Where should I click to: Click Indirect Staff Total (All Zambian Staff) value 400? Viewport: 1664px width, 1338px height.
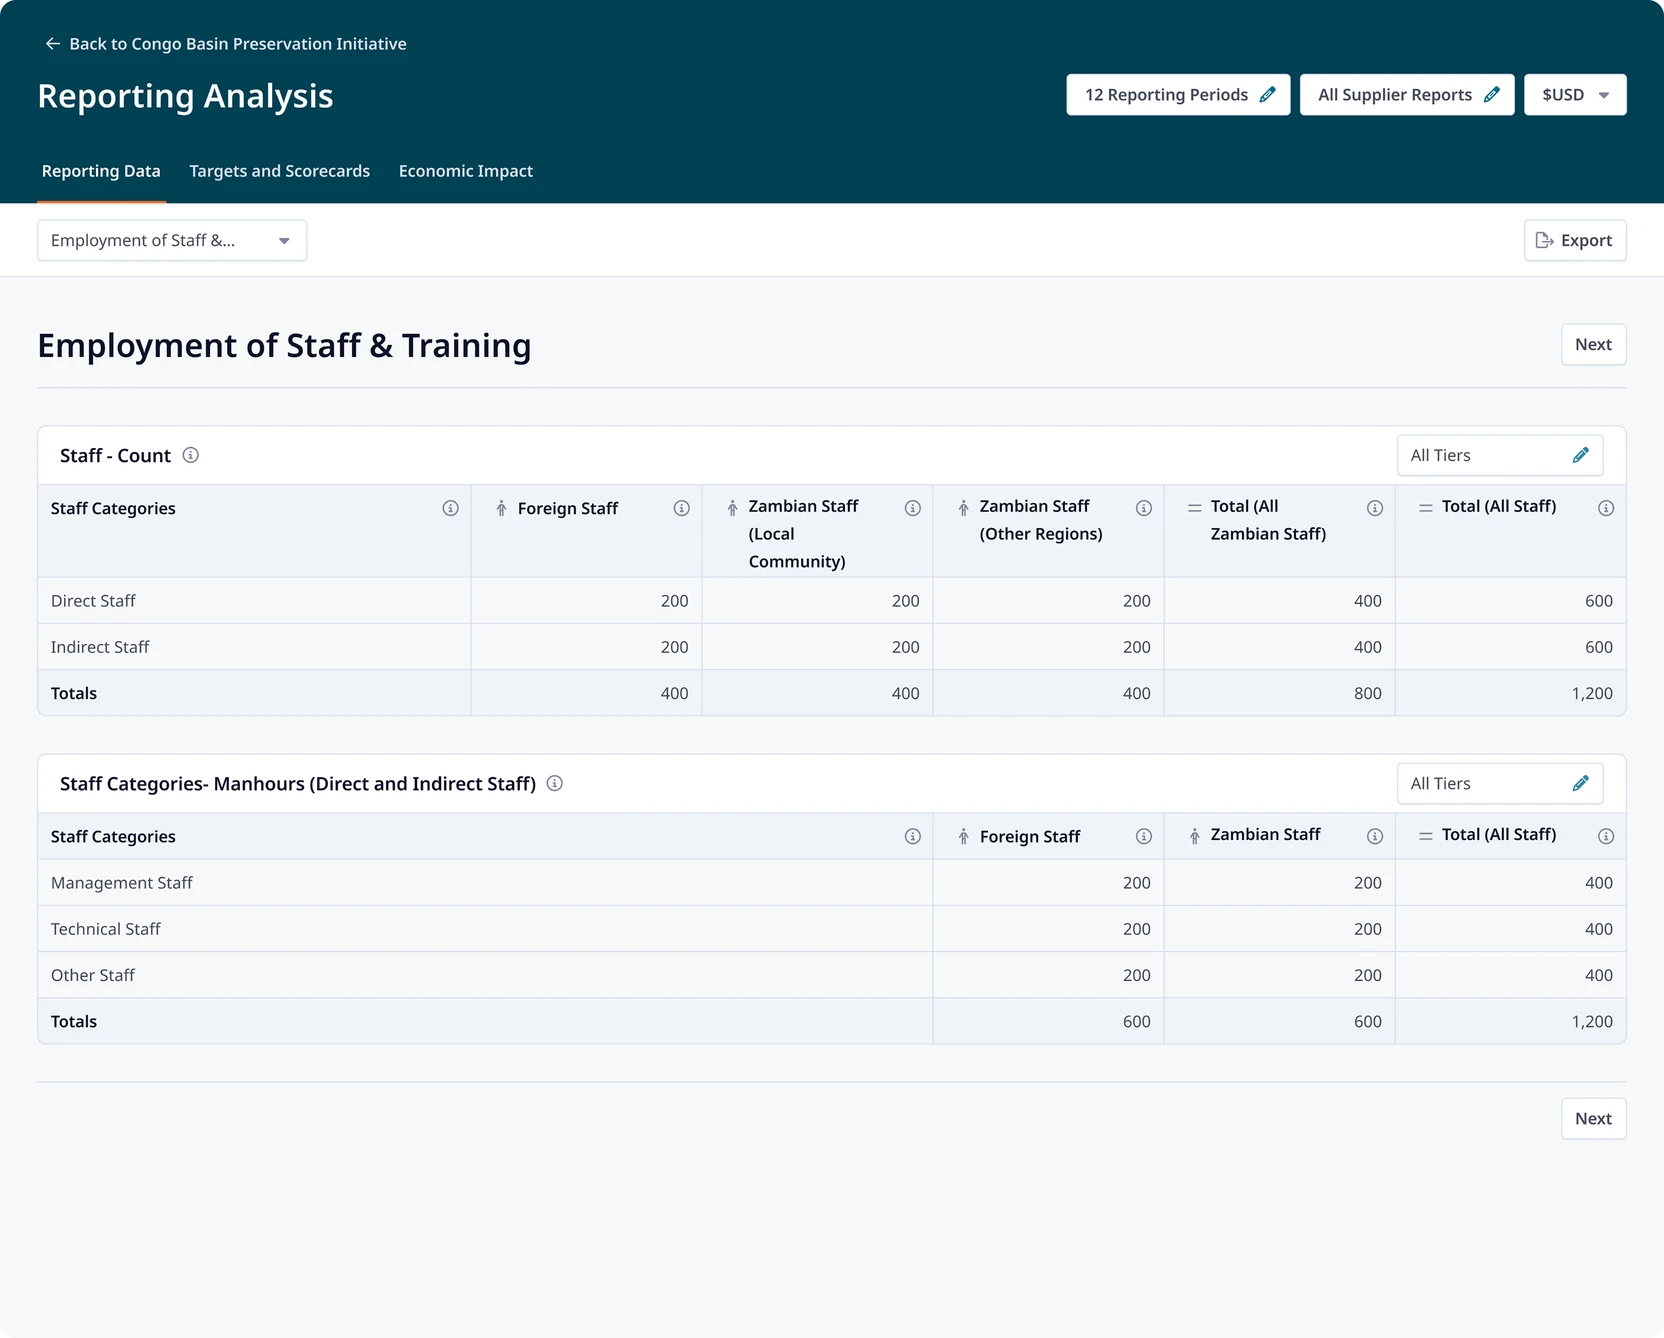tap(1368, 647)
